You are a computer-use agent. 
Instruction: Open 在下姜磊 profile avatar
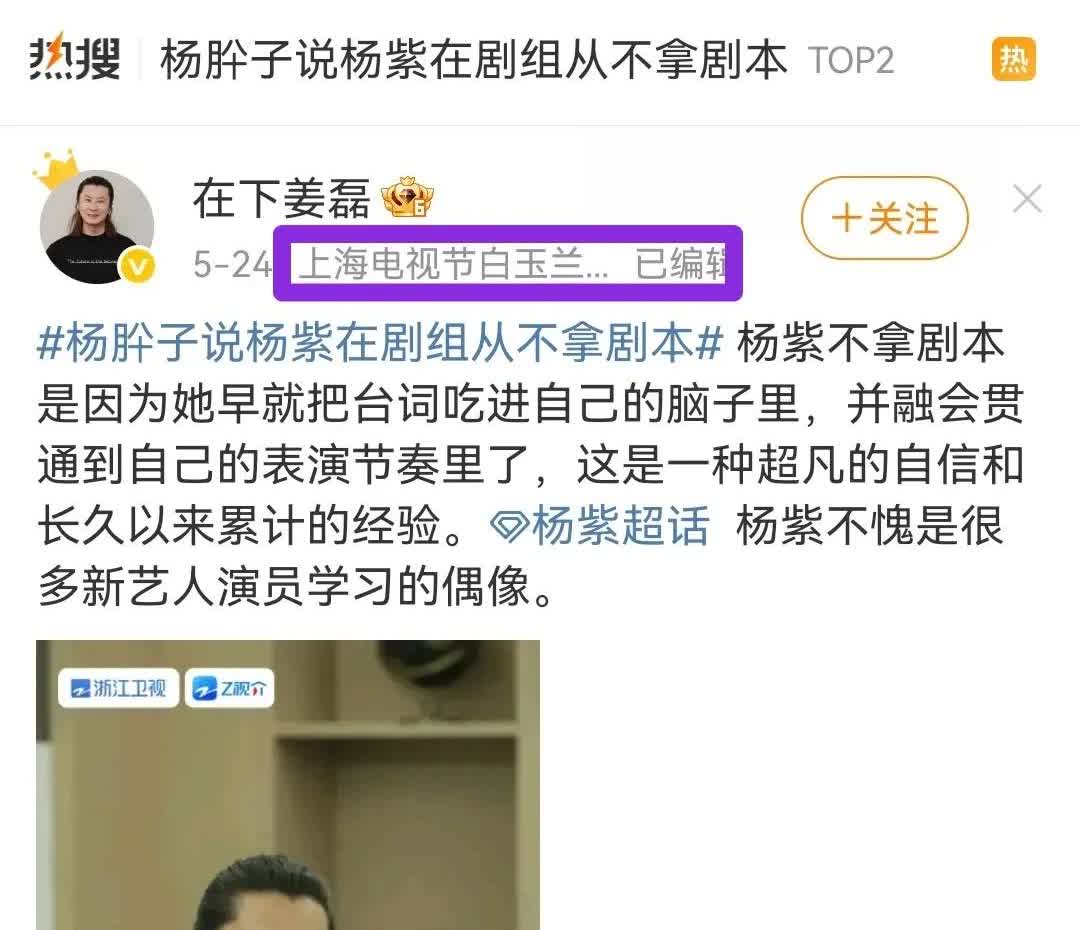coord(96,227)
